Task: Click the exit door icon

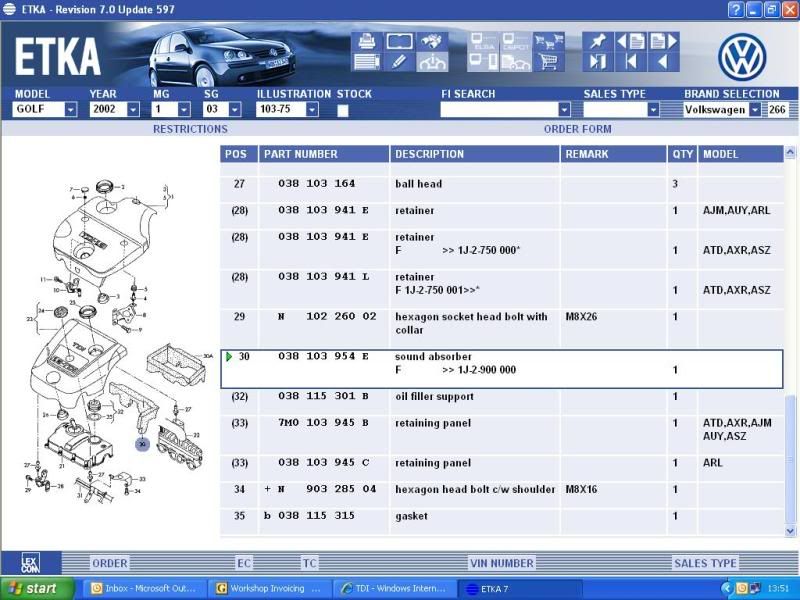Action: coord(597,62)
